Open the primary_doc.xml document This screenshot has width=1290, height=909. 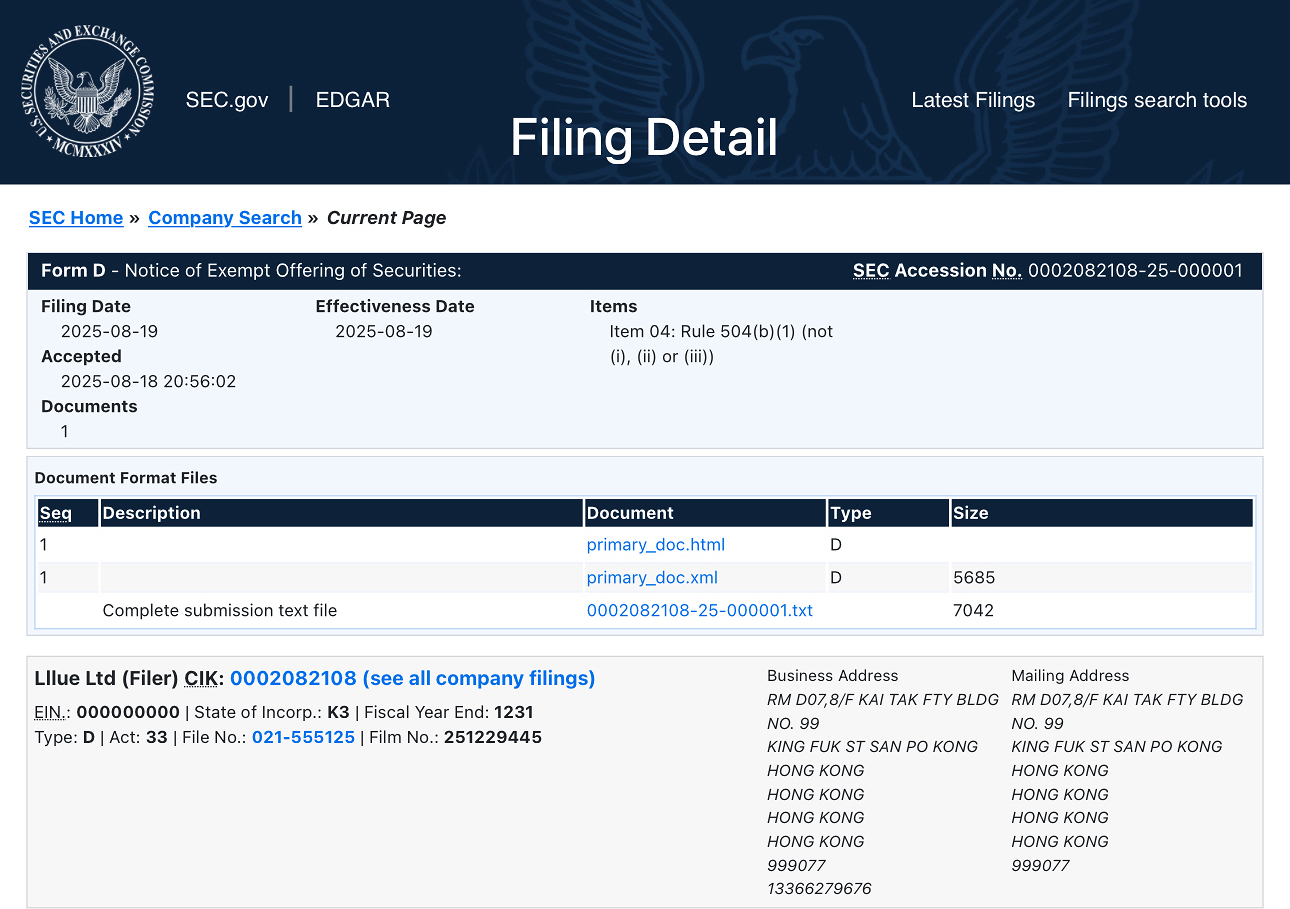point(652,578)
